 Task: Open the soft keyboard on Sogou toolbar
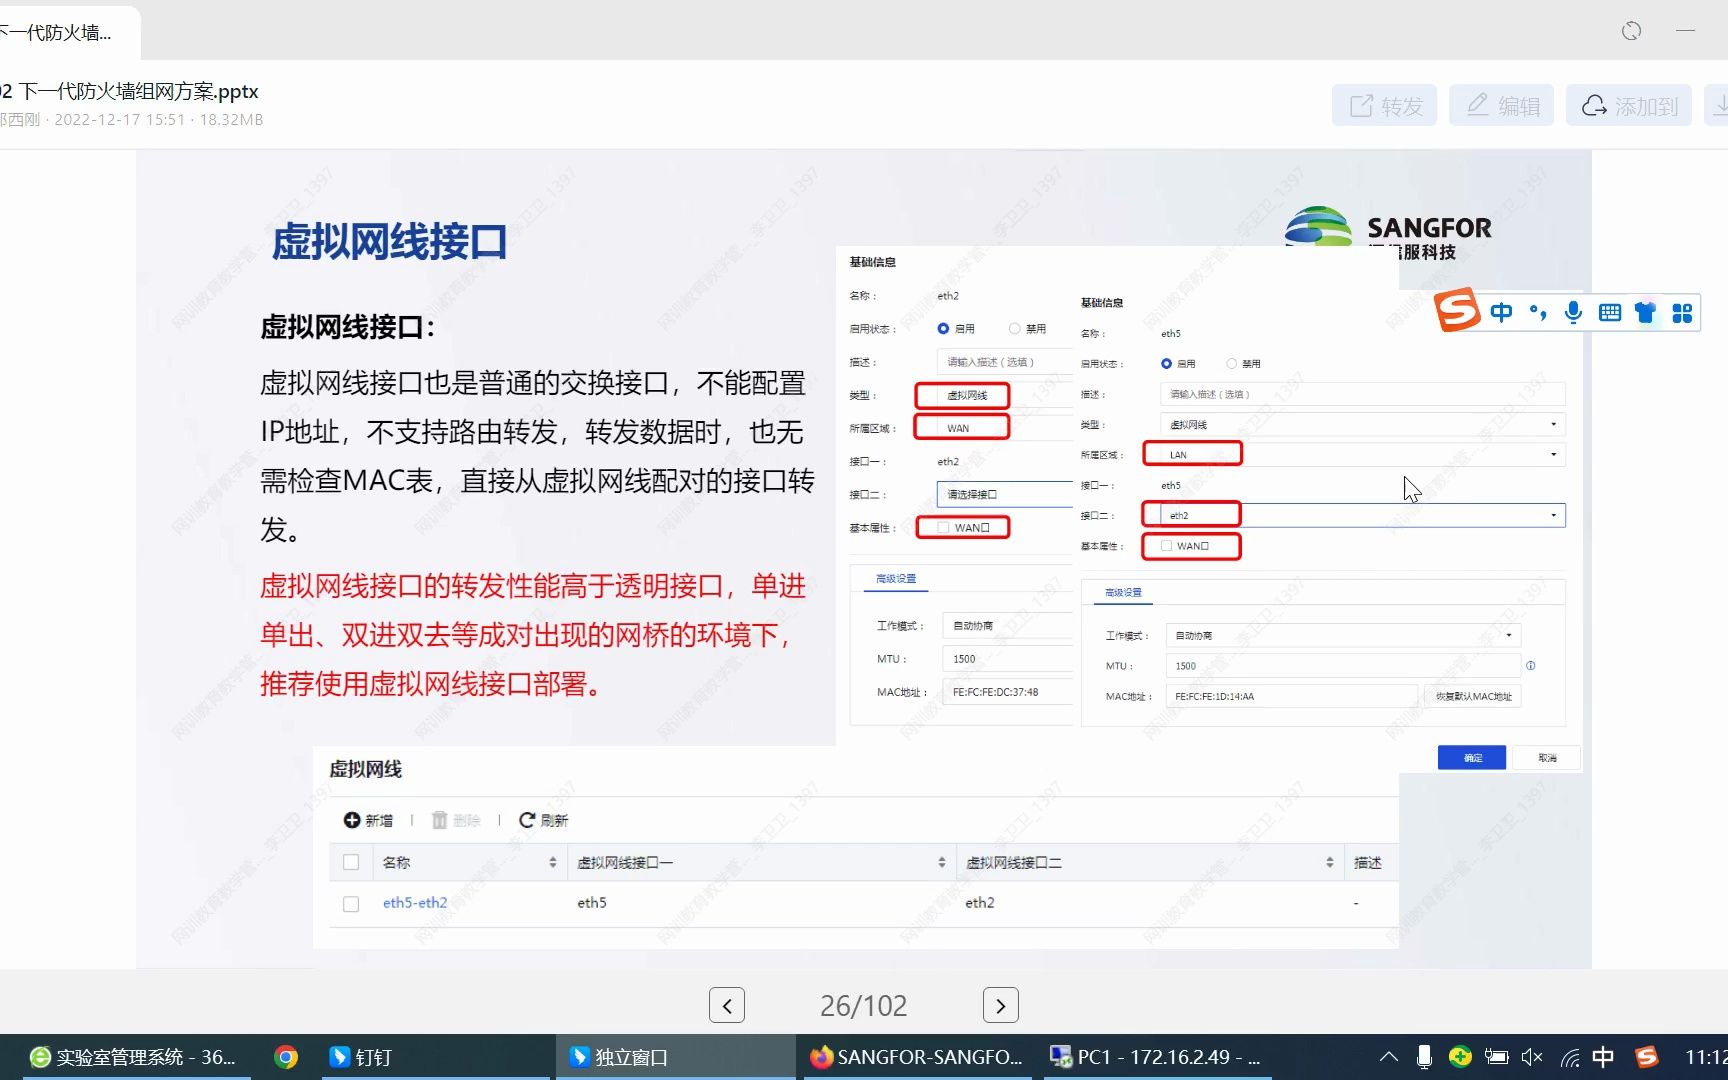tap(1610, 312)
